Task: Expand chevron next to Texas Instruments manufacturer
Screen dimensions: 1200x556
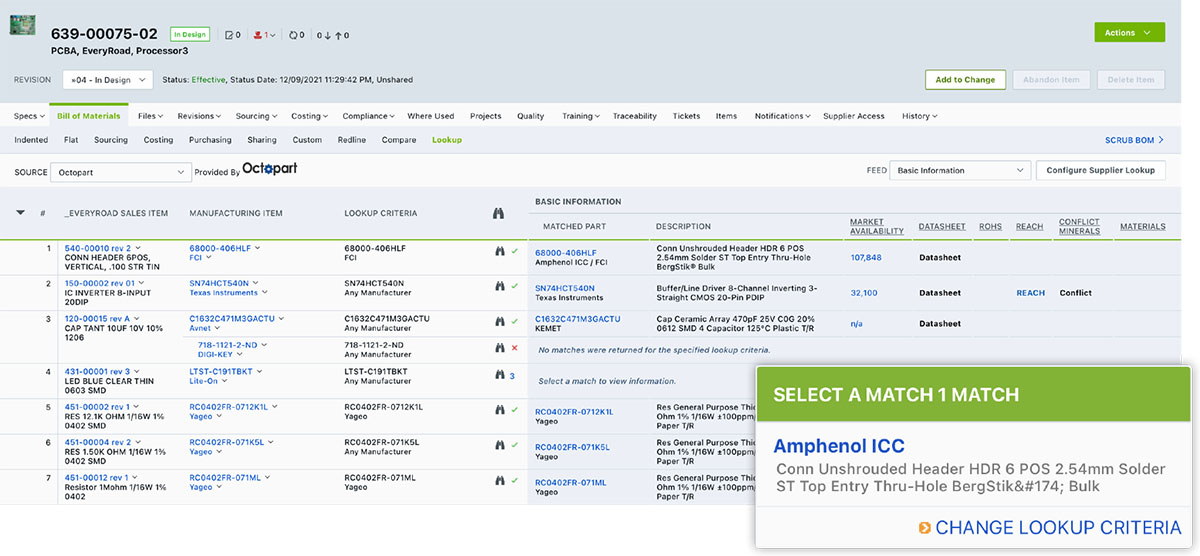Action: [x=265, y=293]
